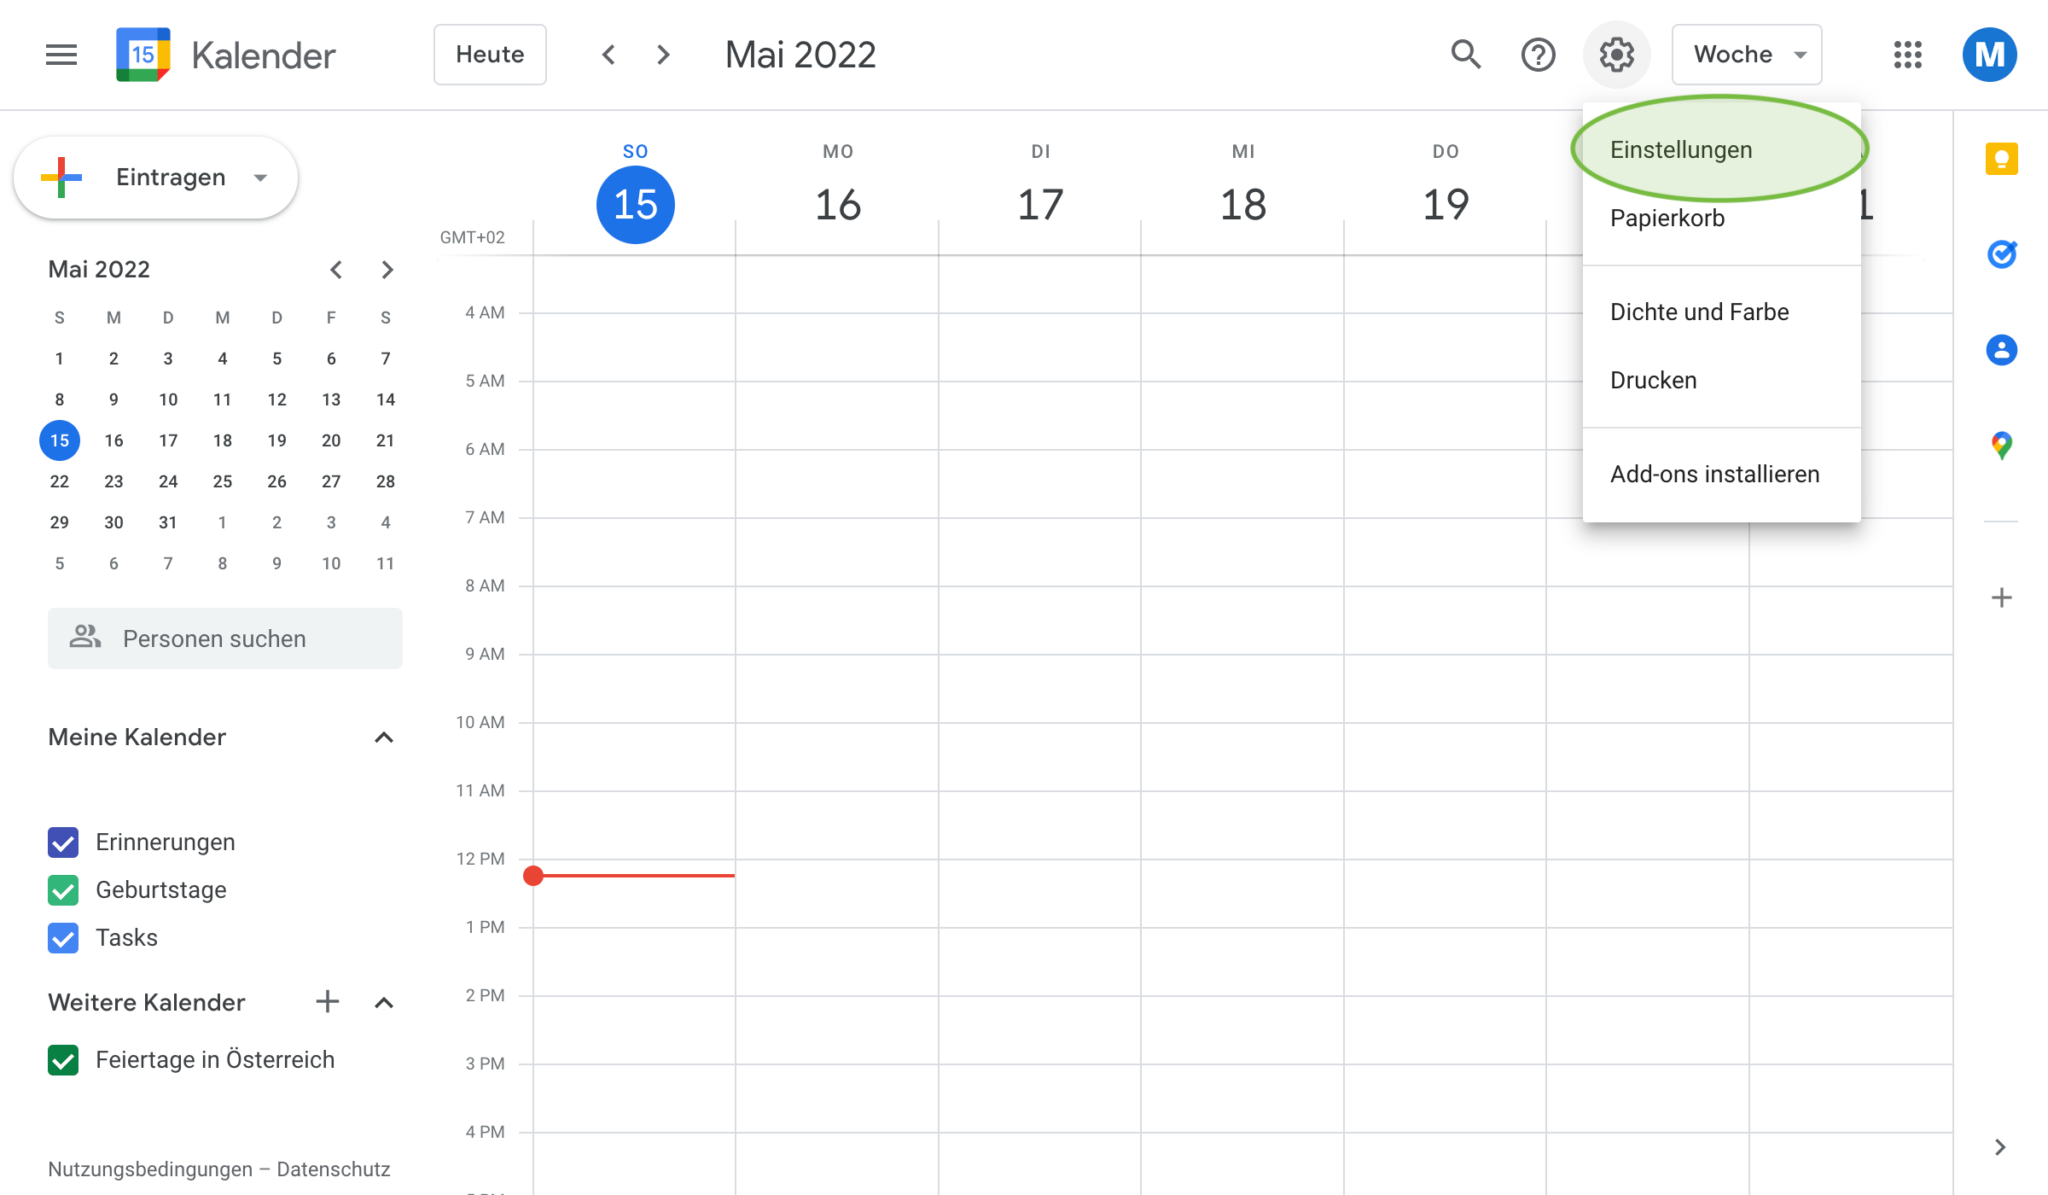
Task: Open the Google apps grid
Action: (x=1908, y=54)
